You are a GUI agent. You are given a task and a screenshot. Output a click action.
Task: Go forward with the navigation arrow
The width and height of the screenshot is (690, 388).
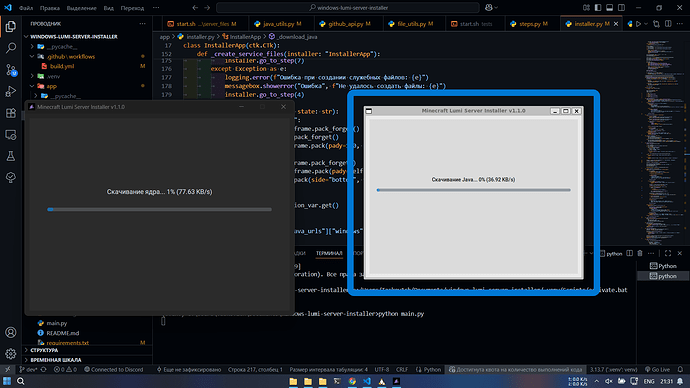[207, 7]
